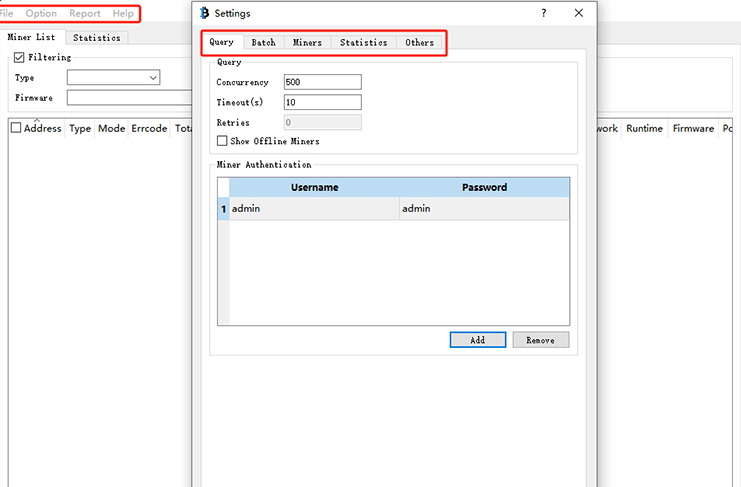Viewport: 741px width, 487px height.
Task: Click the Settings dialog app logo icon
Action: 204,13
